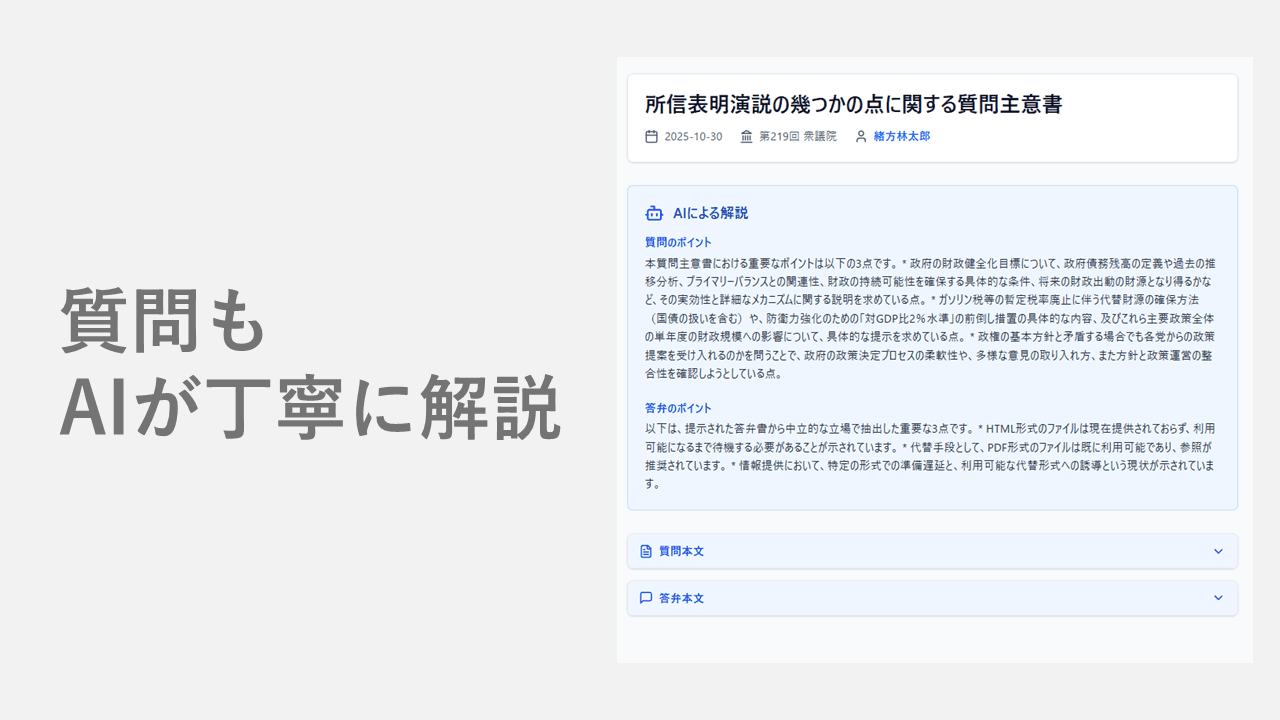Expand the 質問本文 section

(930, 551)
